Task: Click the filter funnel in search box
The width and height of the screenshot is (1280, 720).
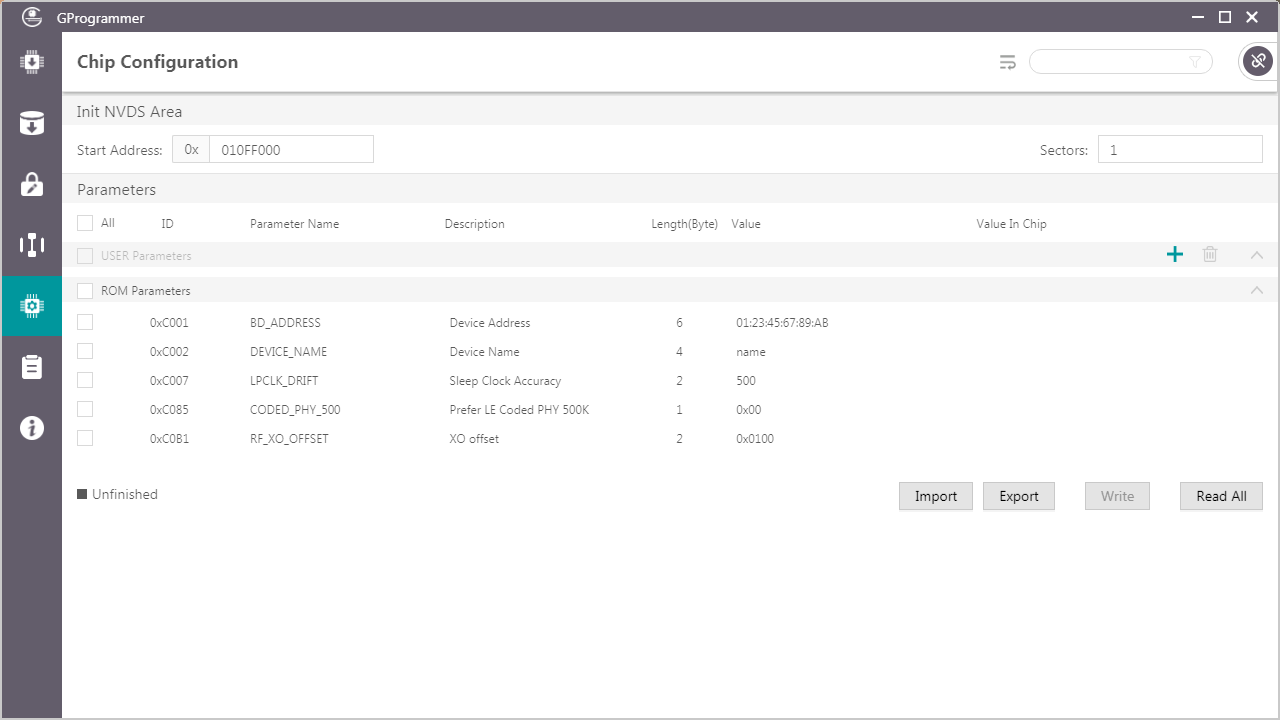Action: (x=1195, y=62)
